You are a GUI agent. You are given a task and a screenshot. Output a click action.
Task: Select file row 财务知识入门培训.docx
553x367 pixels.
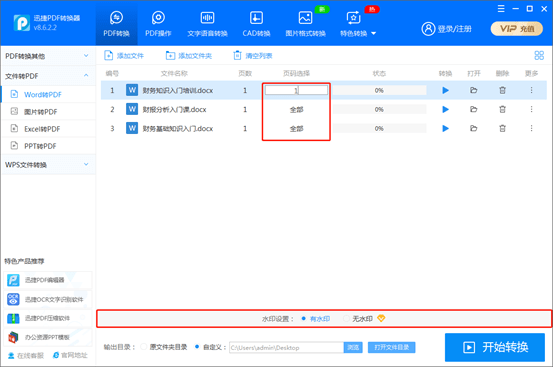pos(324,90)
